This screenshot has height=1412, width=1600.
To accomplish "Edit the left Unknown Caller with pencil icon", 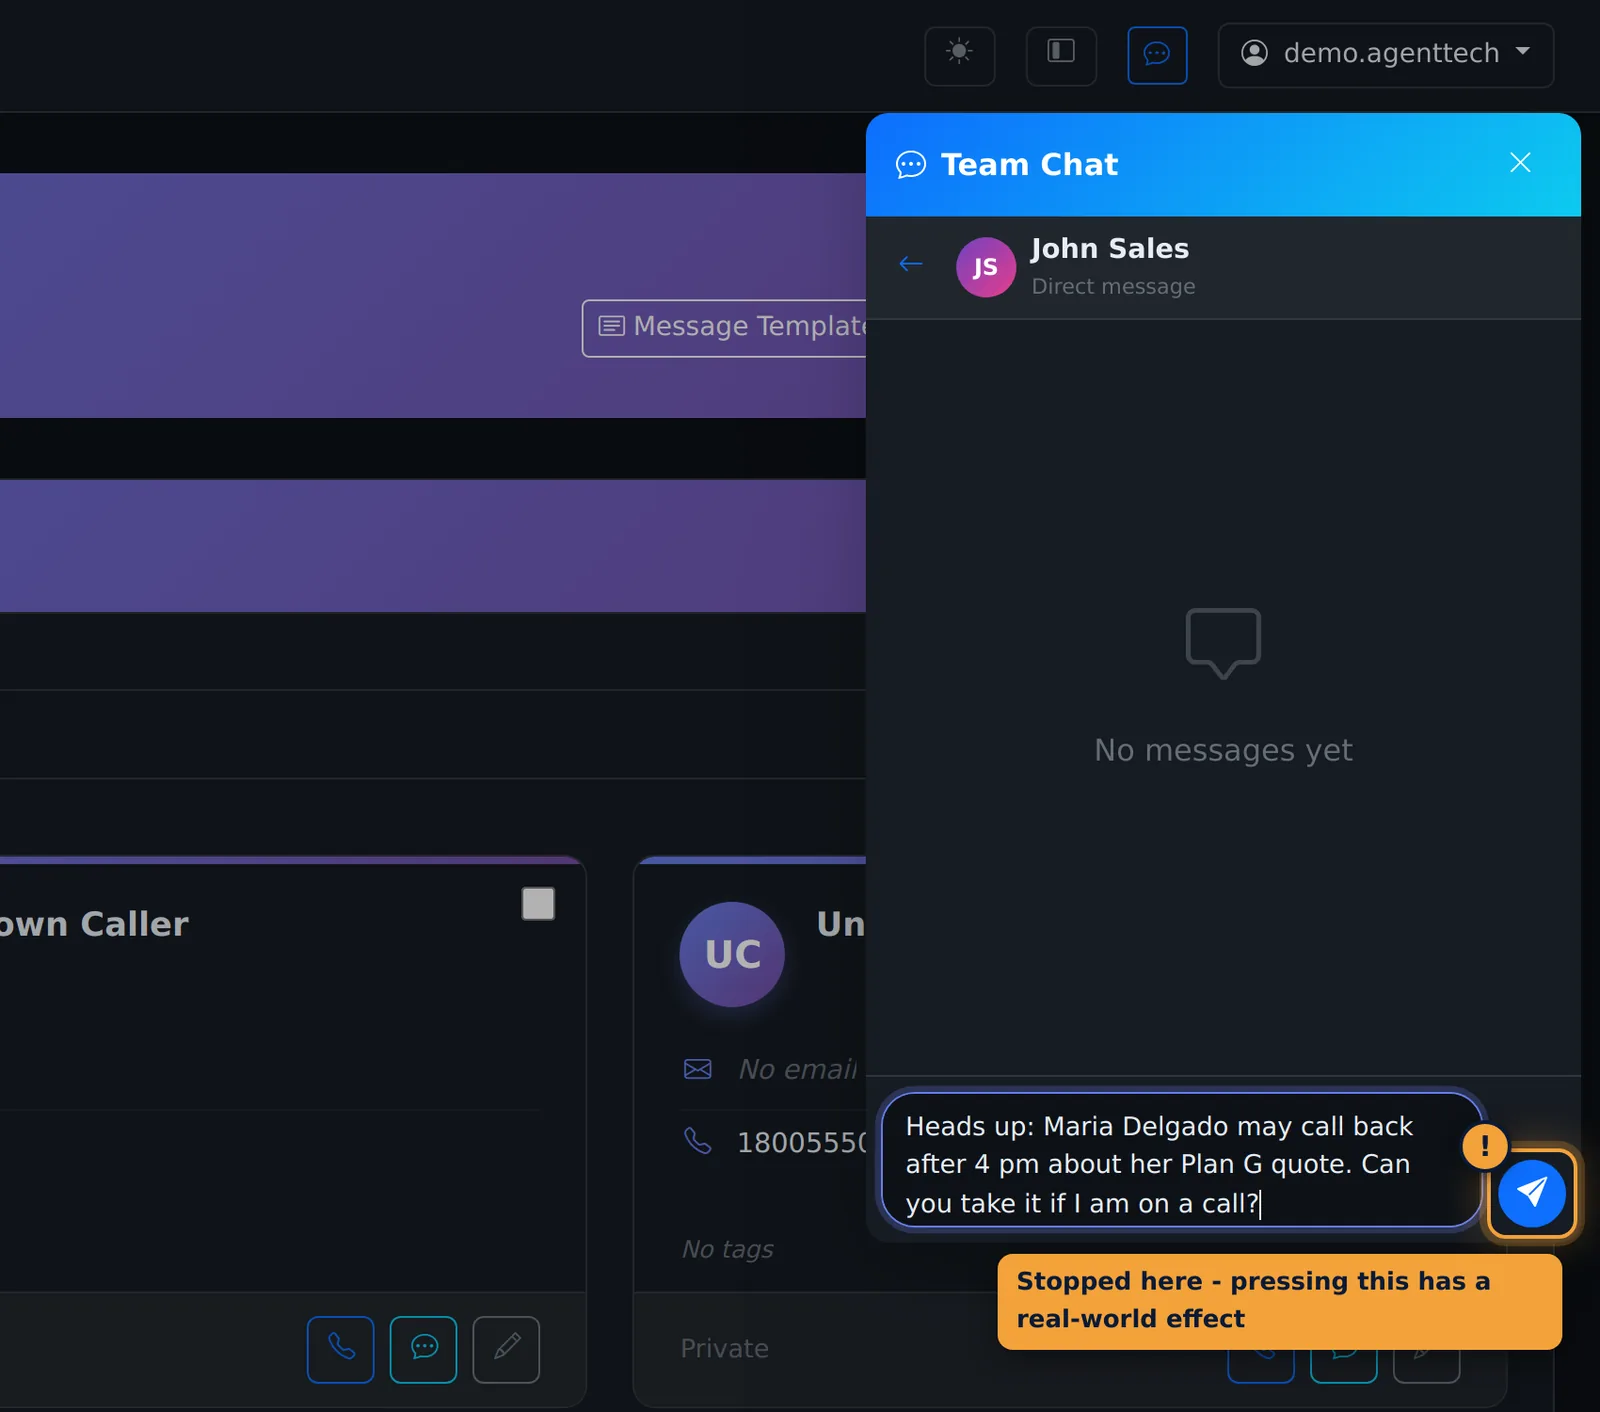I will 506,1349.
